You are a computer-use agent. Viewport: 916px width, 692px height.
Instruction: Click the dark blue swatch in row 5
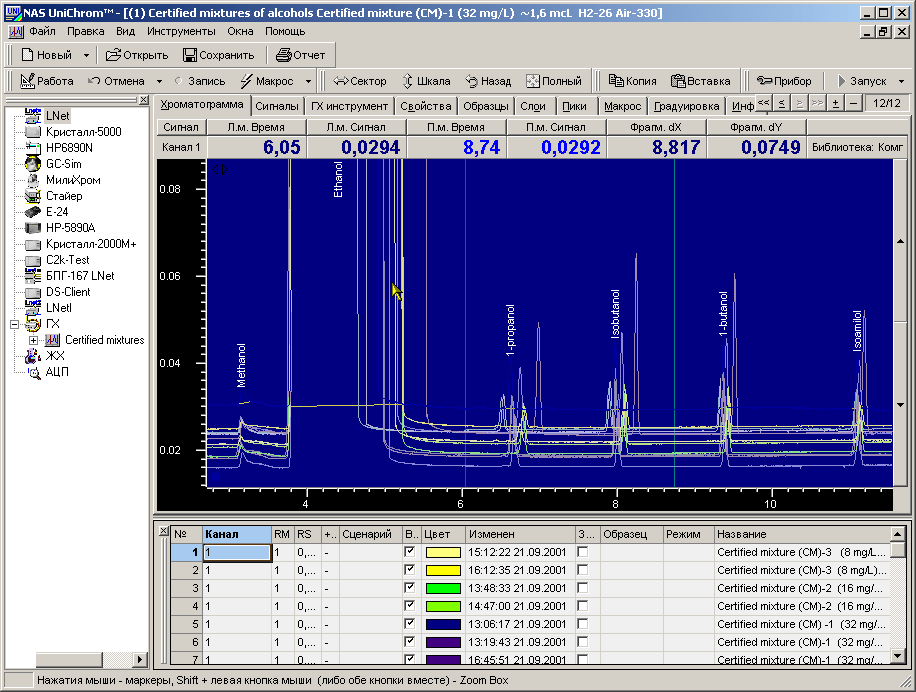coord(443,624)
